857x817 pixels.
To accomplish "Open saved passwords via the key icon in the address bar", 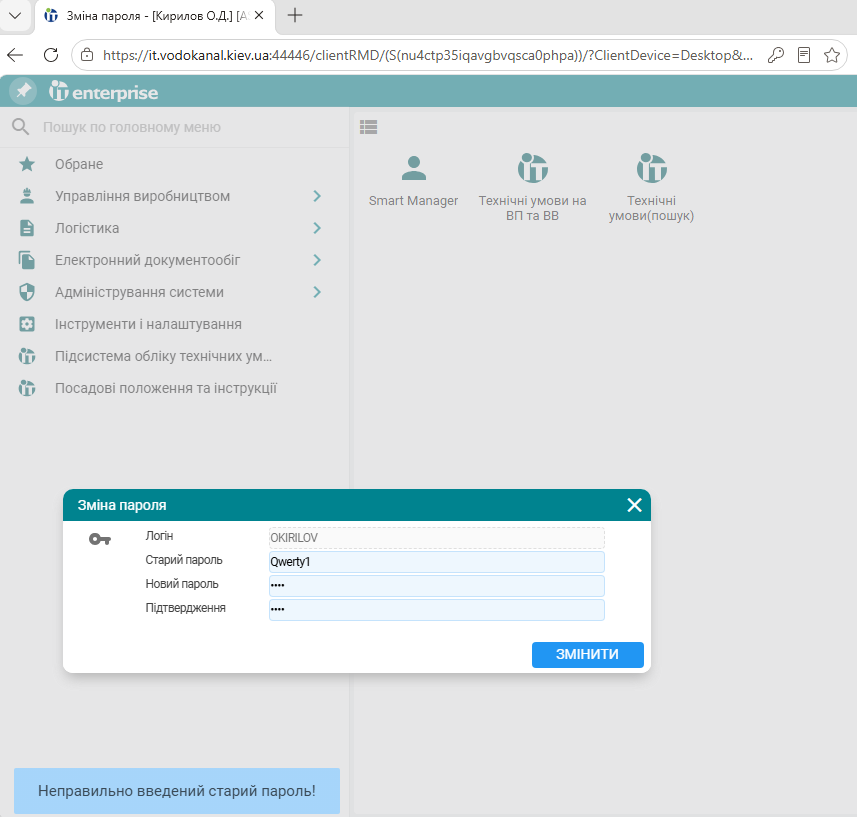I will coord(776,55).
